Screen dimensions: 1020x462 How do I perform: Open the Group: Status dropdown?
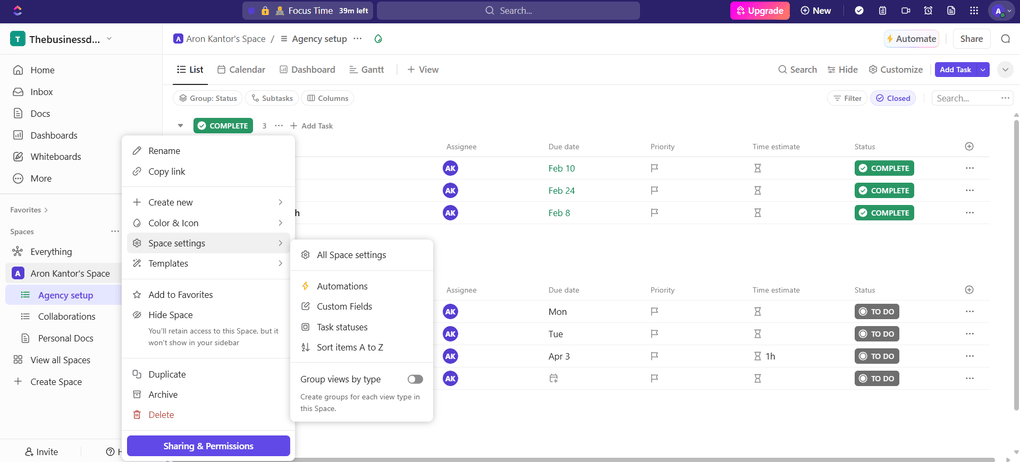pos(208,98)
